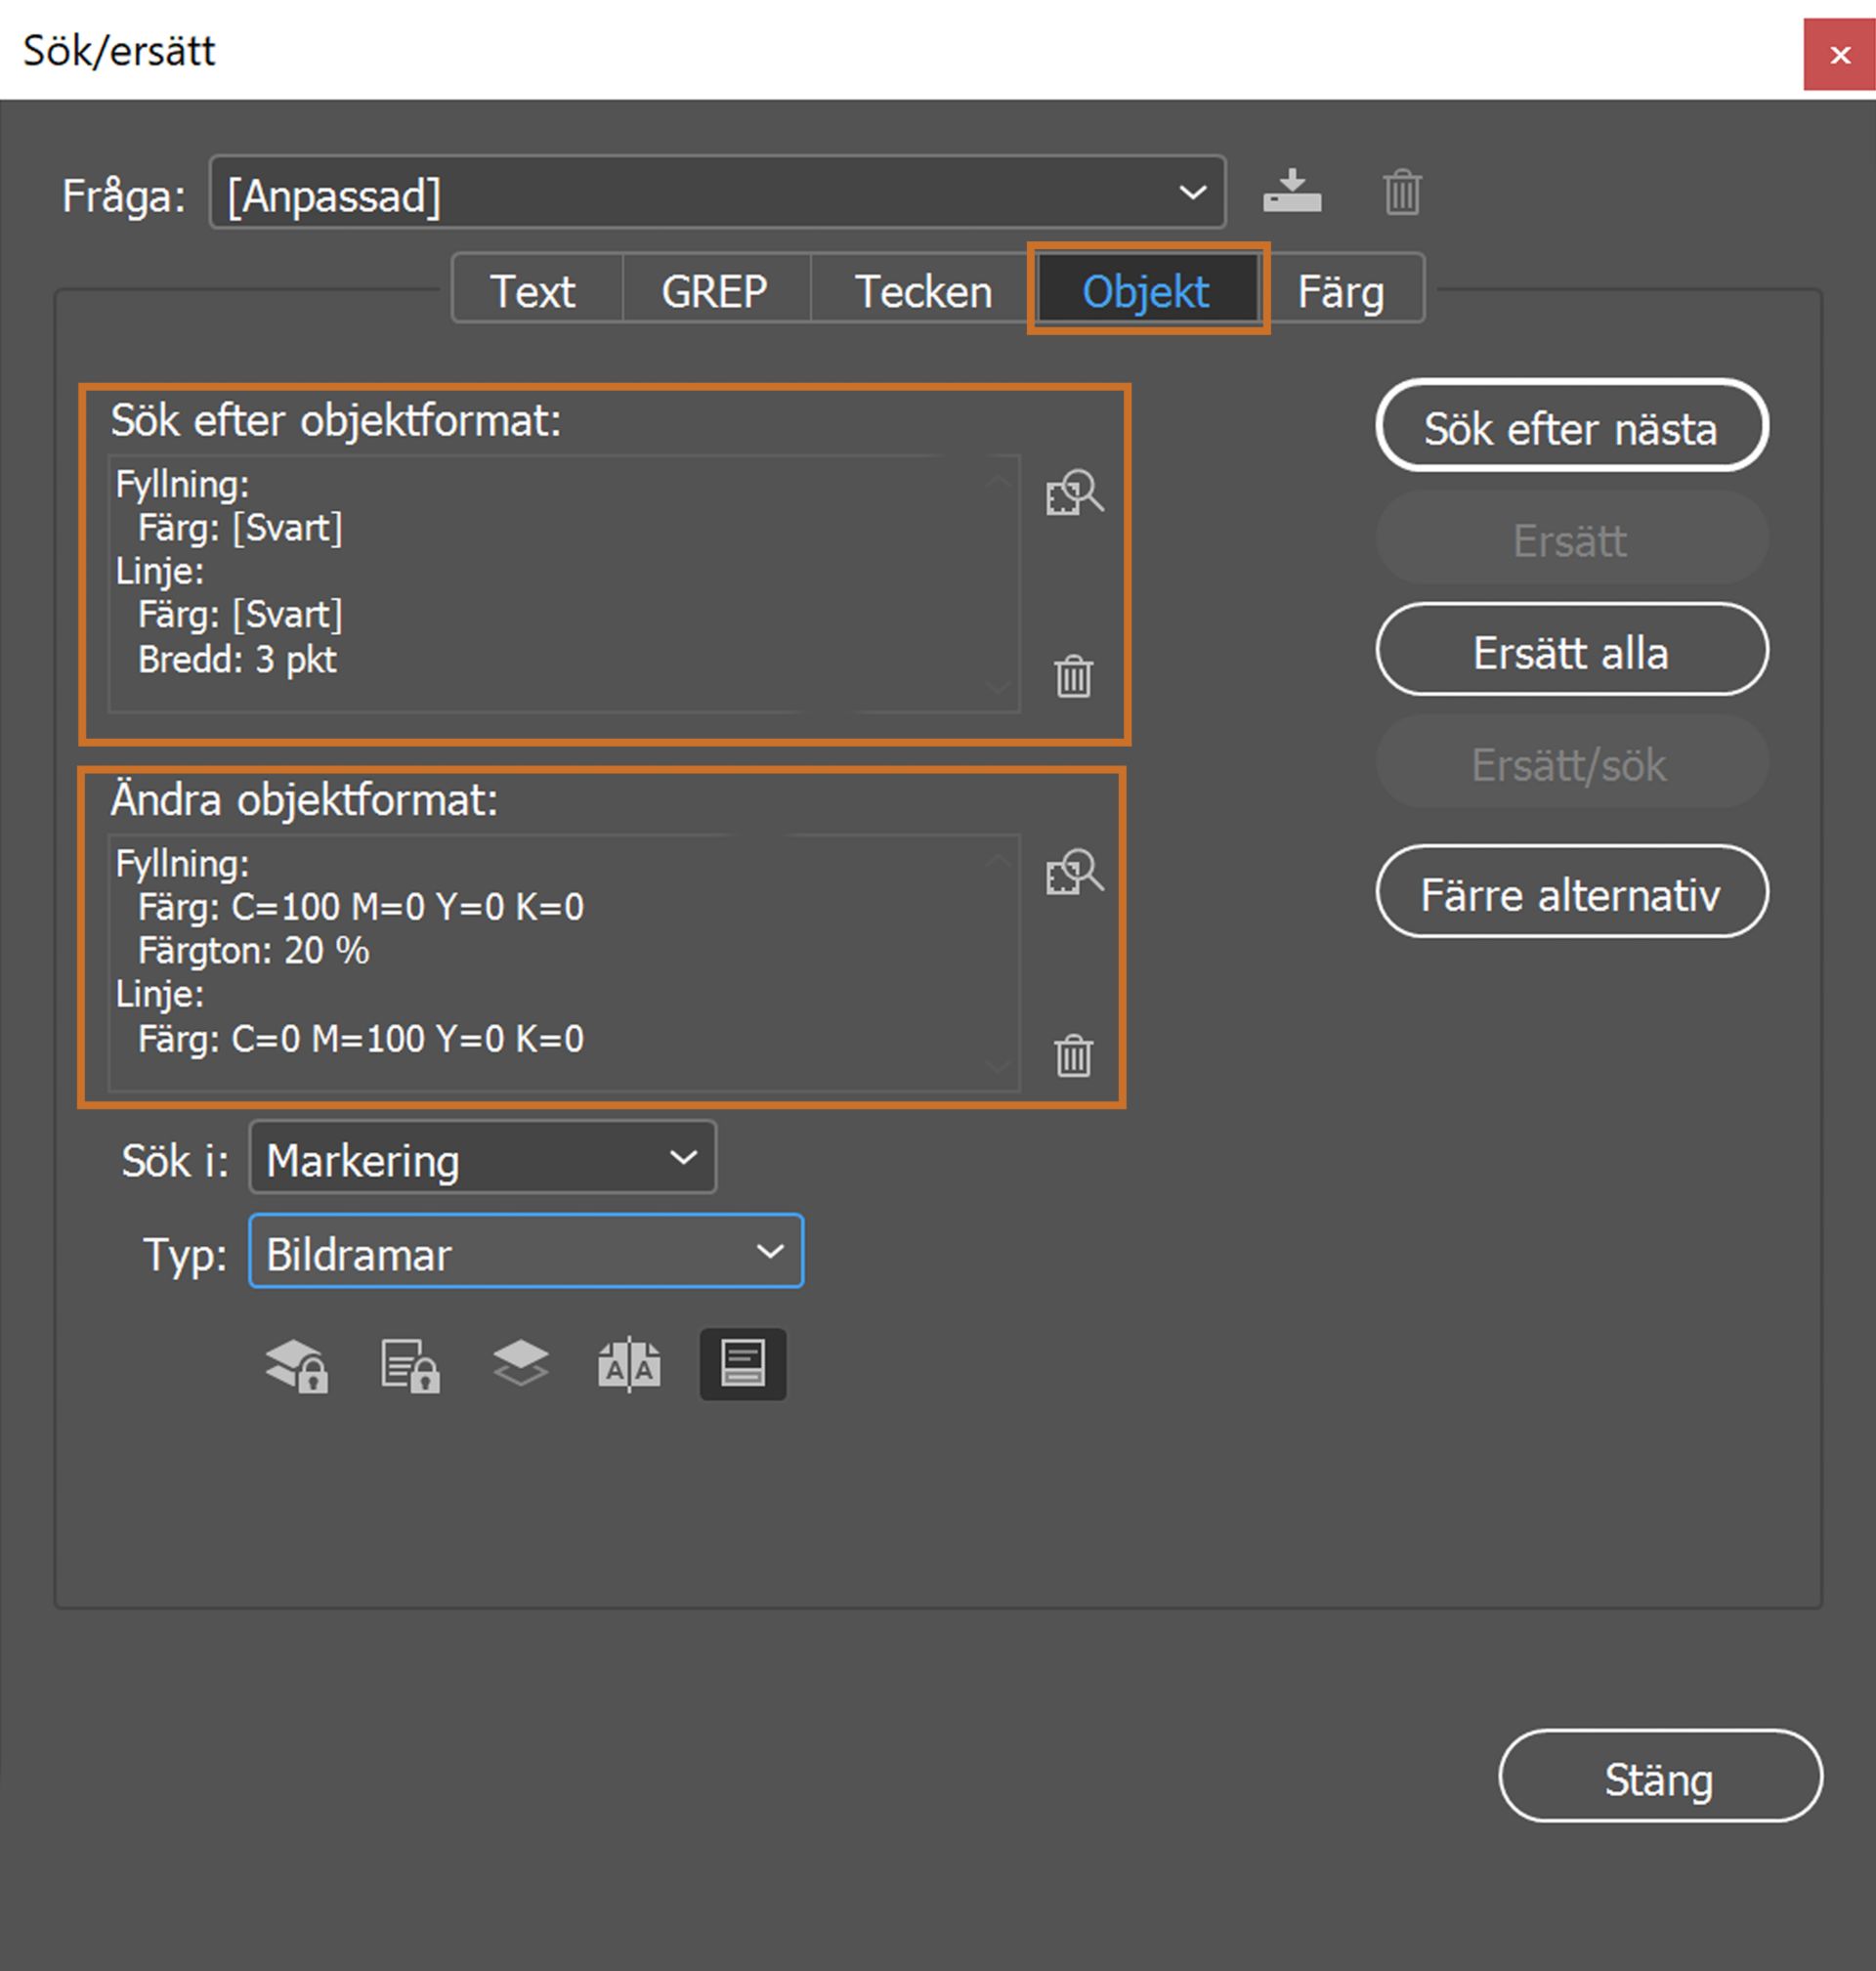Toggle include footnotes icon
This screenshot has height=1971, width=1876.
742,1364
